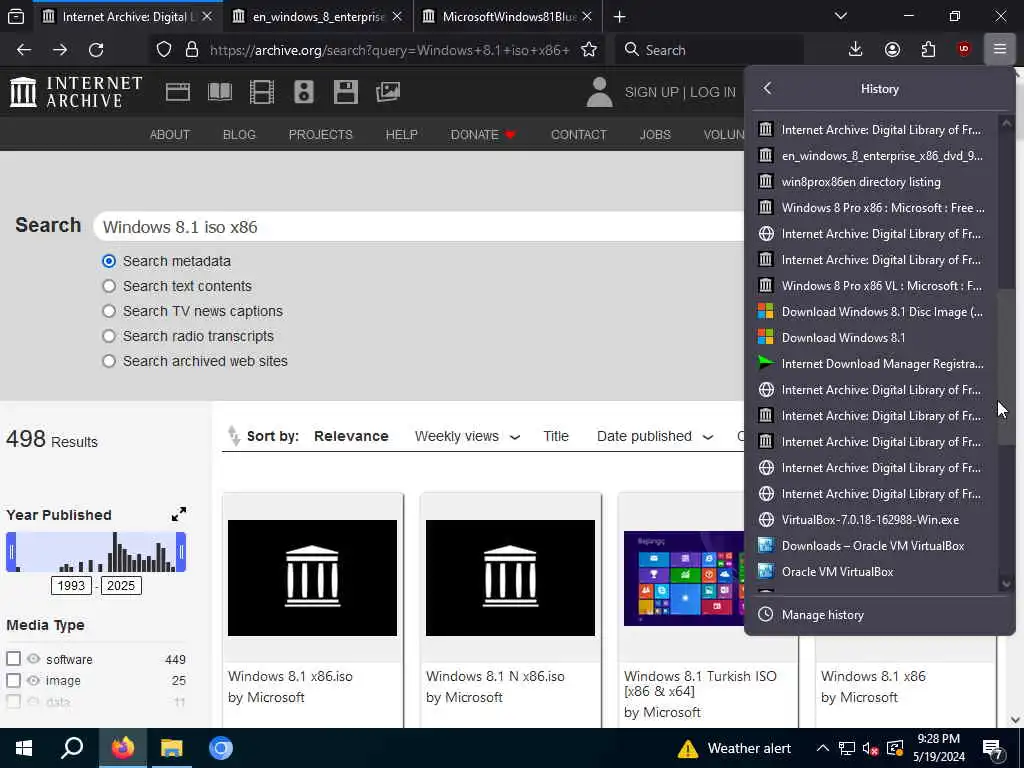This screenshot has width=1024, height=768.
Task: Click SIGN UP link
Action: (651, 92)
